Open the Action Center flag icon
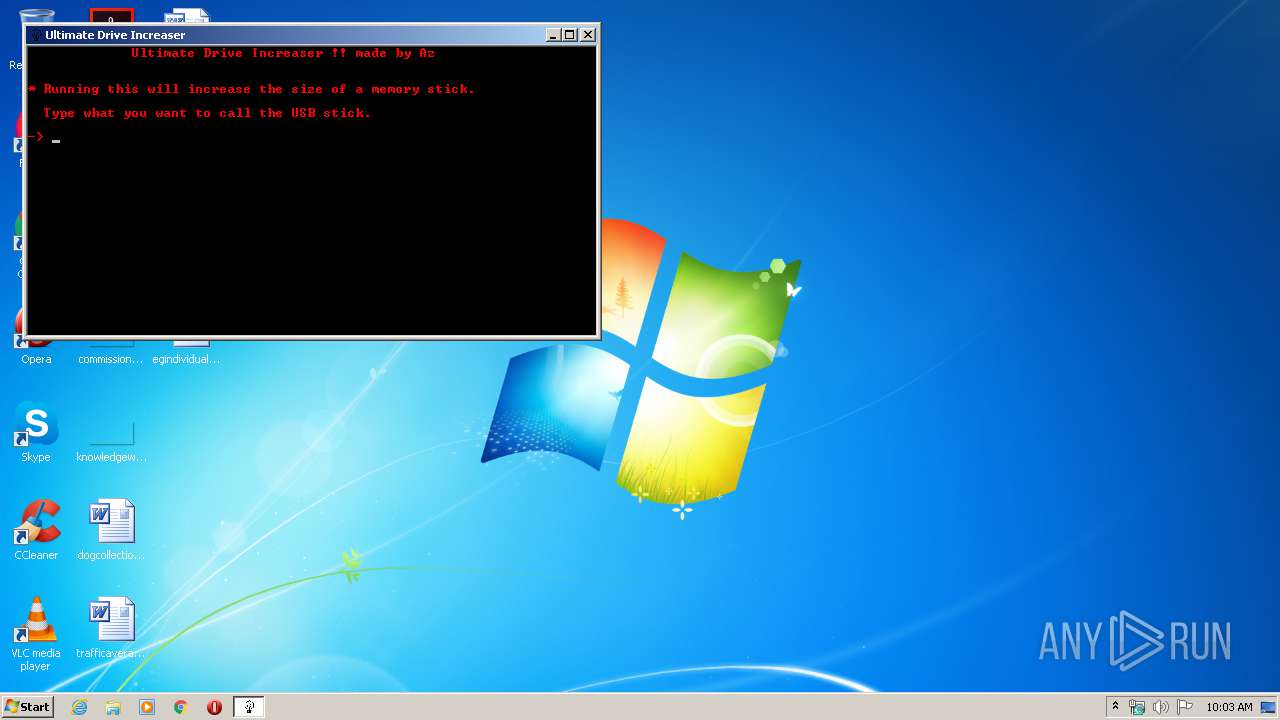1280x720 pixels. pos(1185,707)
